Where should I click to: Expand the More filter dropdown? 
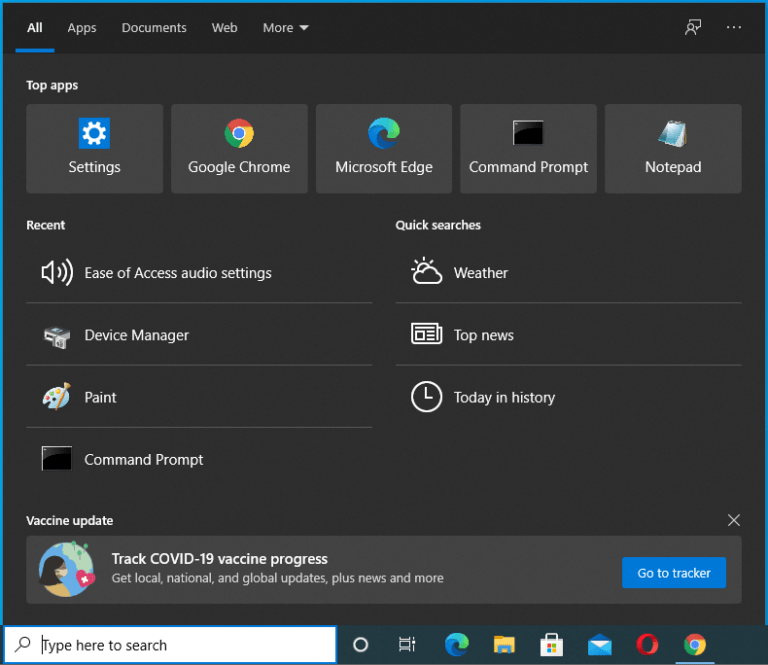pos(286,28)
